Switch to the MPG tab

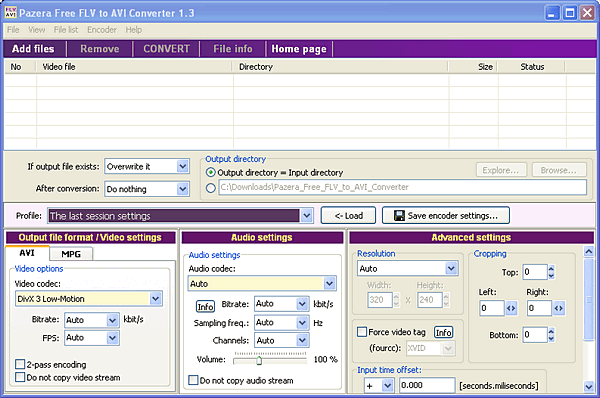tap(71, 254)
